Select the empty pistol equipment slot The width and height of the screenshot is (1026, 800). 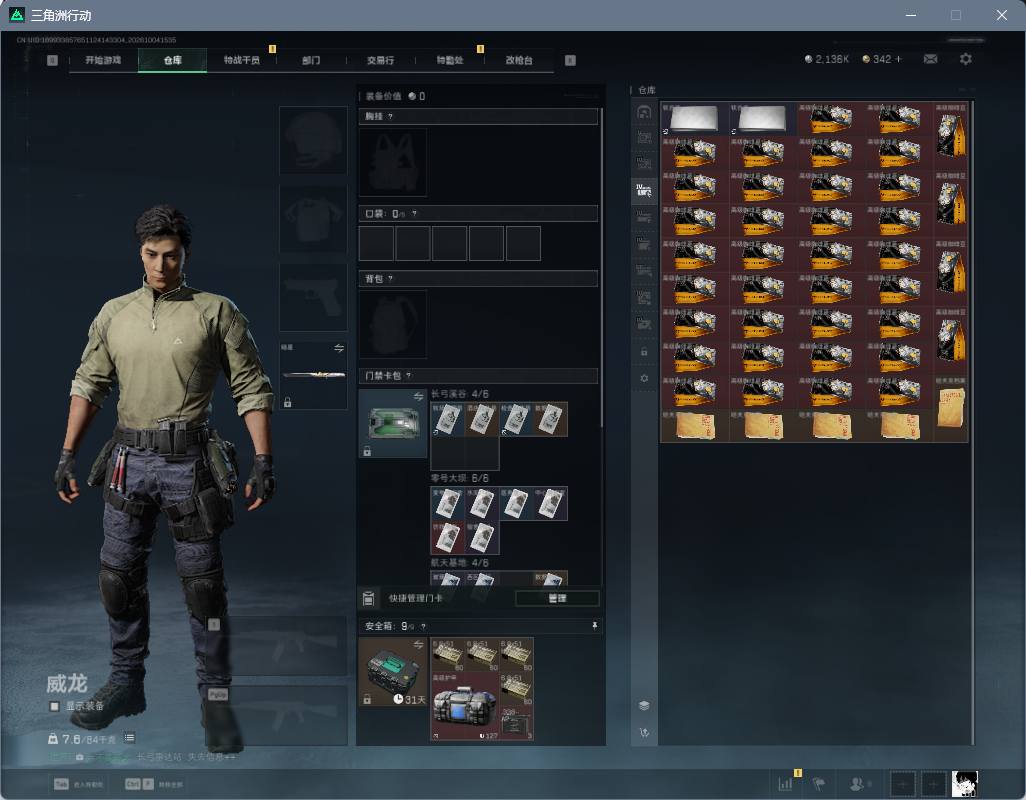(313, 298)
